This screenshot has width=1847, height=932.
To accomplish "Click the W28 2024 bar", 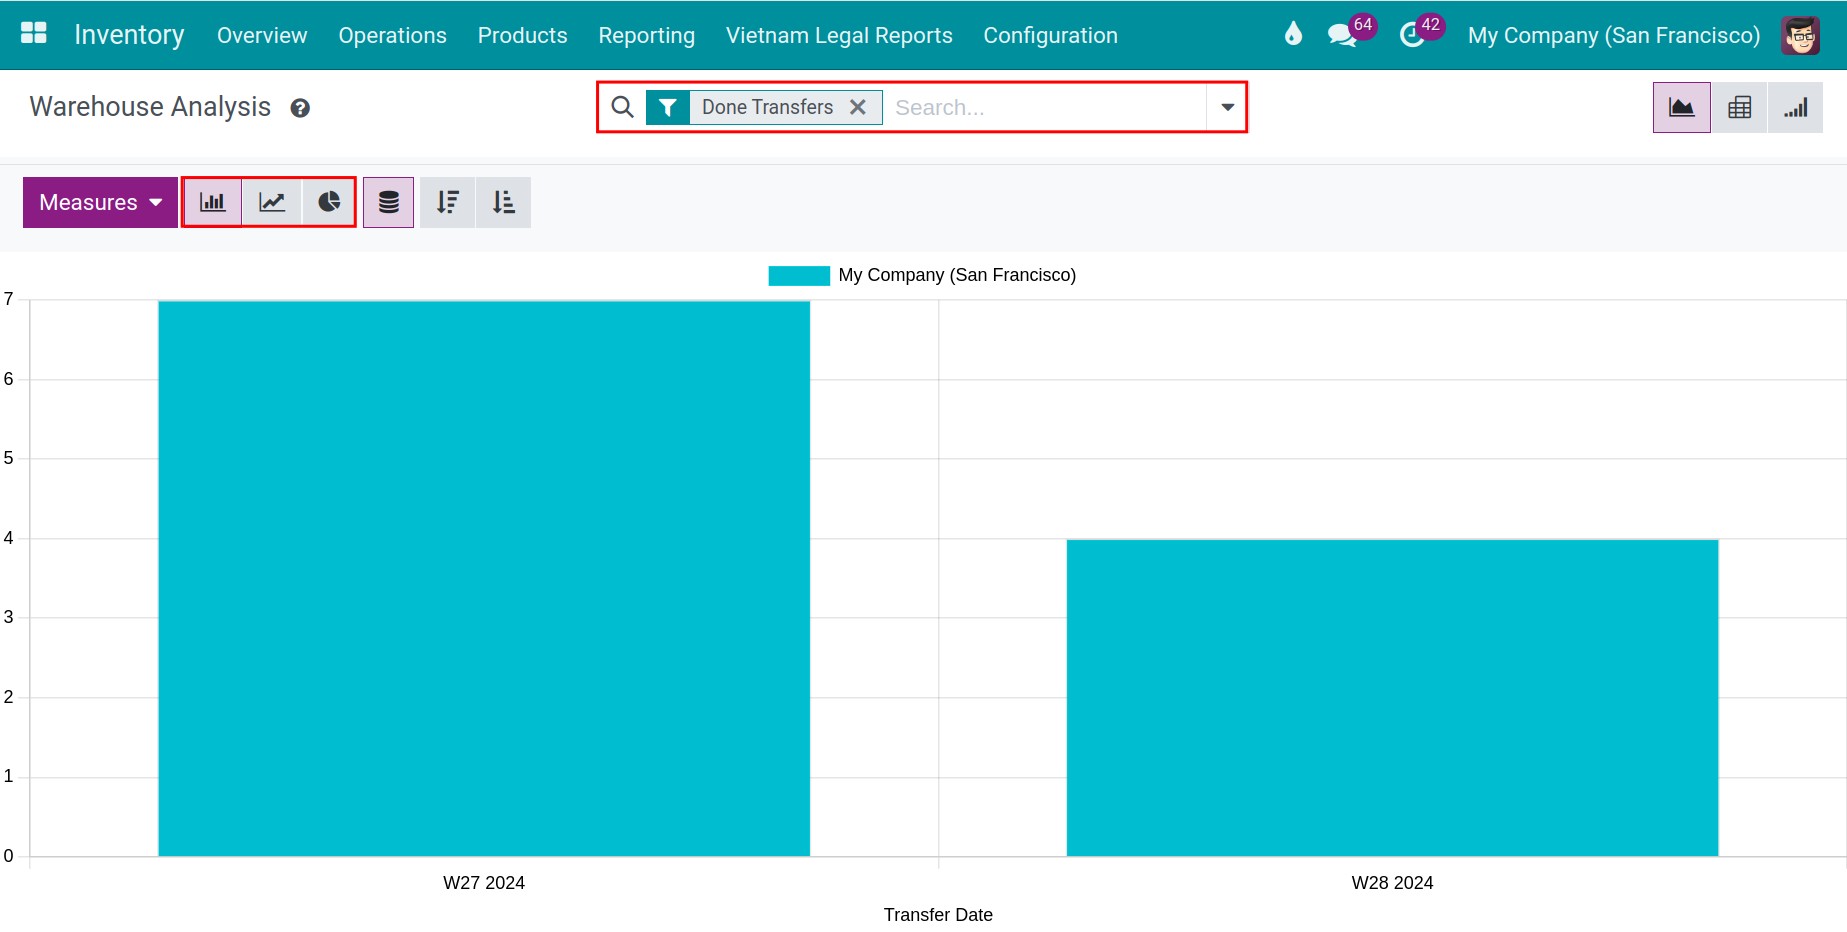I will (1392, 698).
